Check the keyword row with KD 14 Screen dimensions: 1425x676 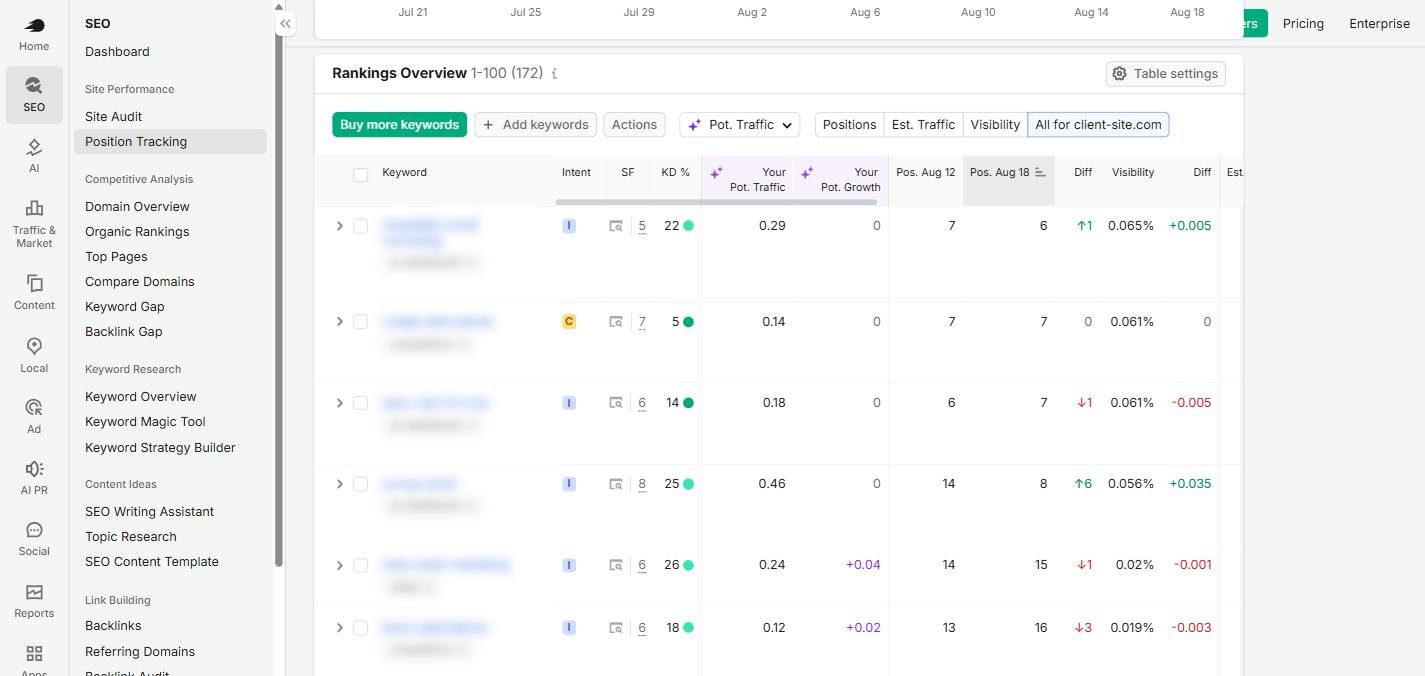click(360, 403)
